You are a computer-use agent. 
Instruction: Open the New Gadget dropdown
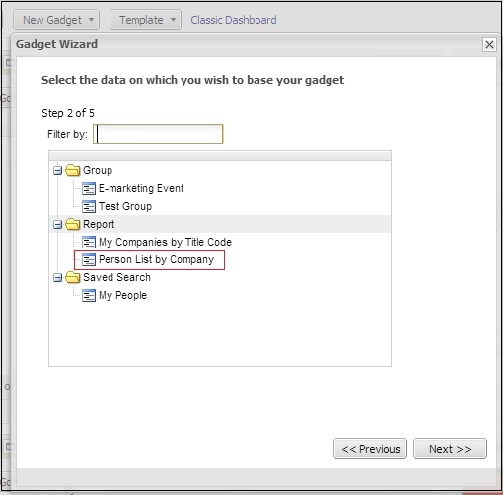tap(56, 20)
